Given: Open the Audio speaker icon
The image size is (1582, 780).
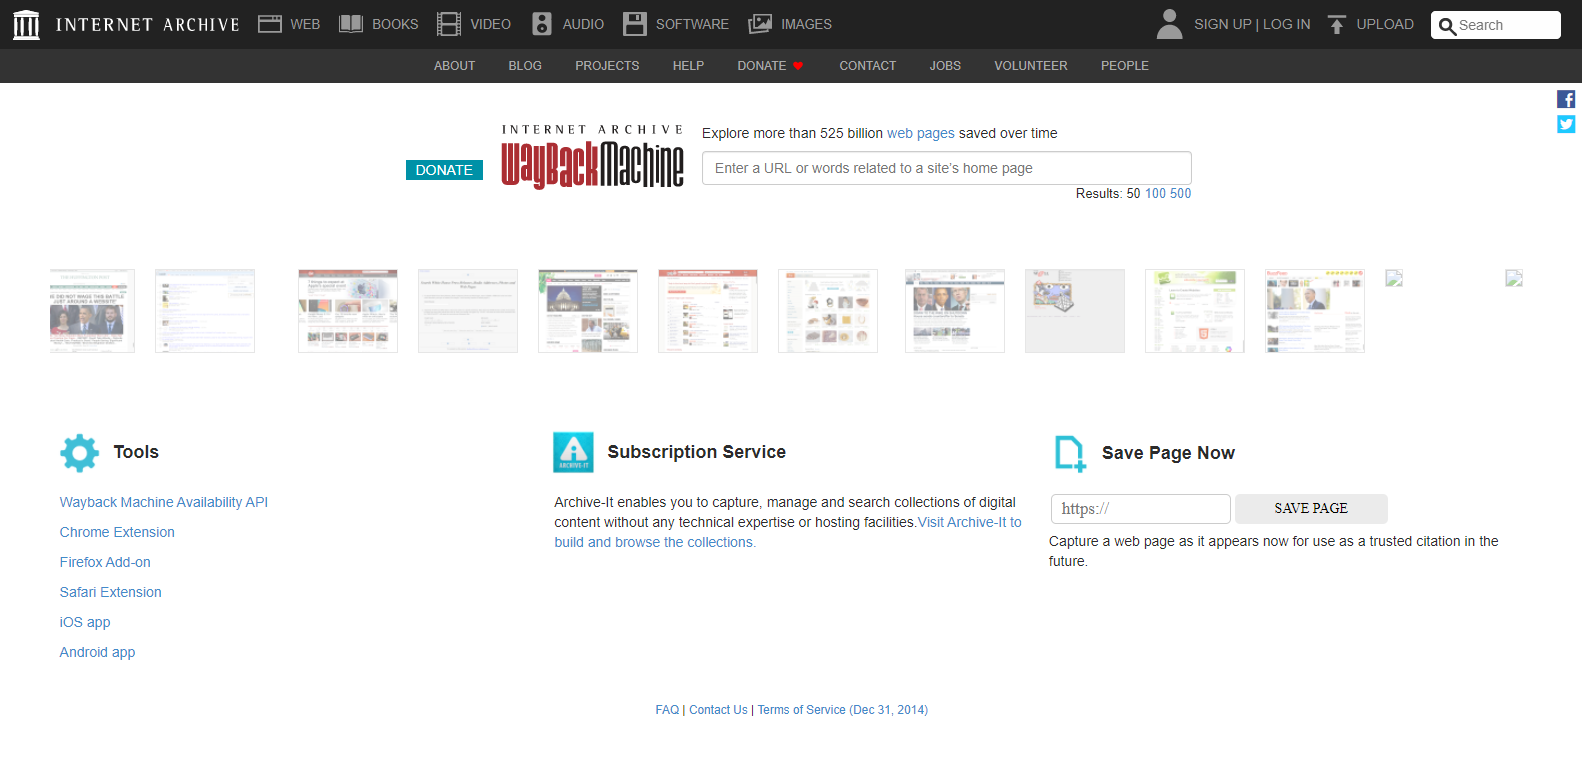Looking at the screenshot, I should [542, 24].
